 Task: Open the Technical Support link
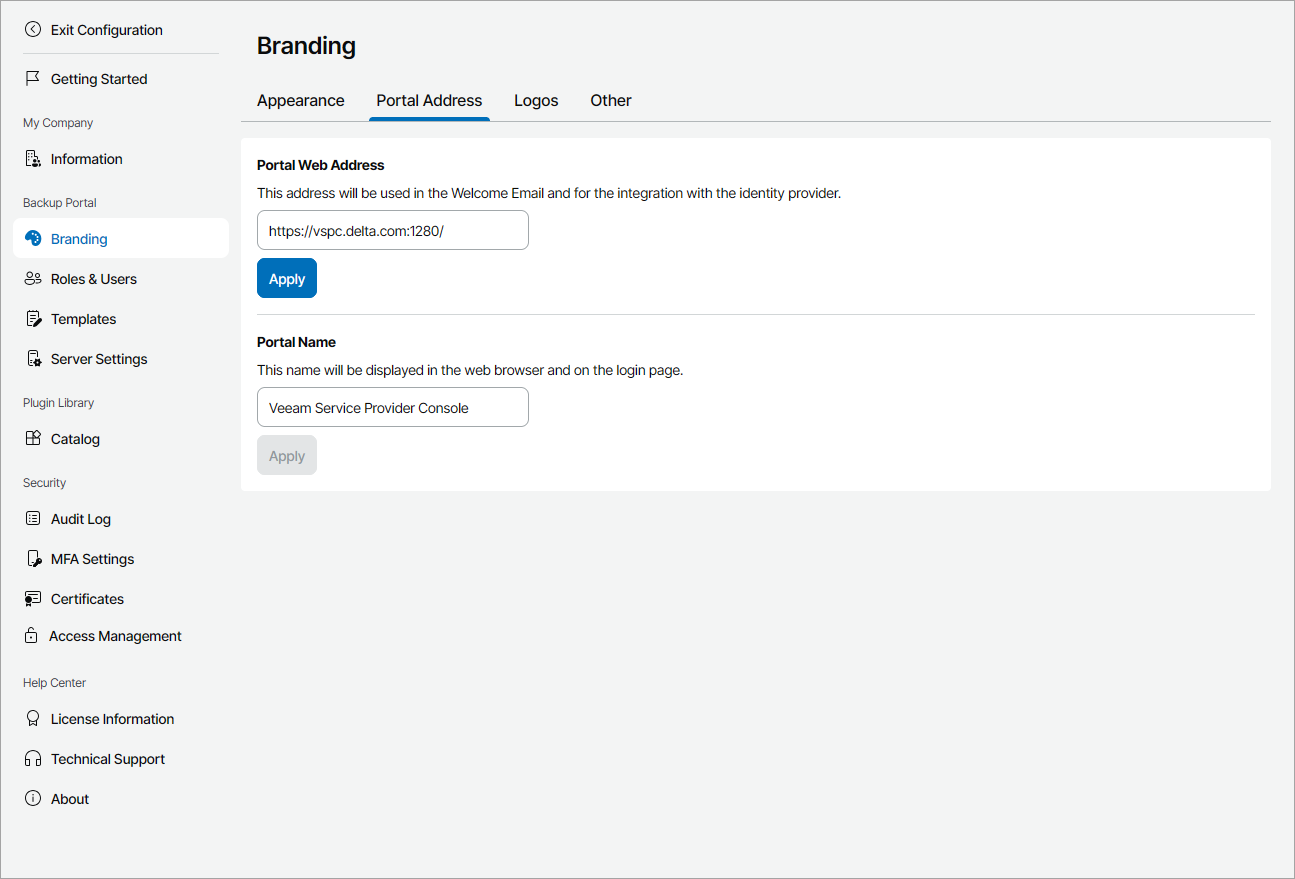pyautogui.click(x=108, y=759)
